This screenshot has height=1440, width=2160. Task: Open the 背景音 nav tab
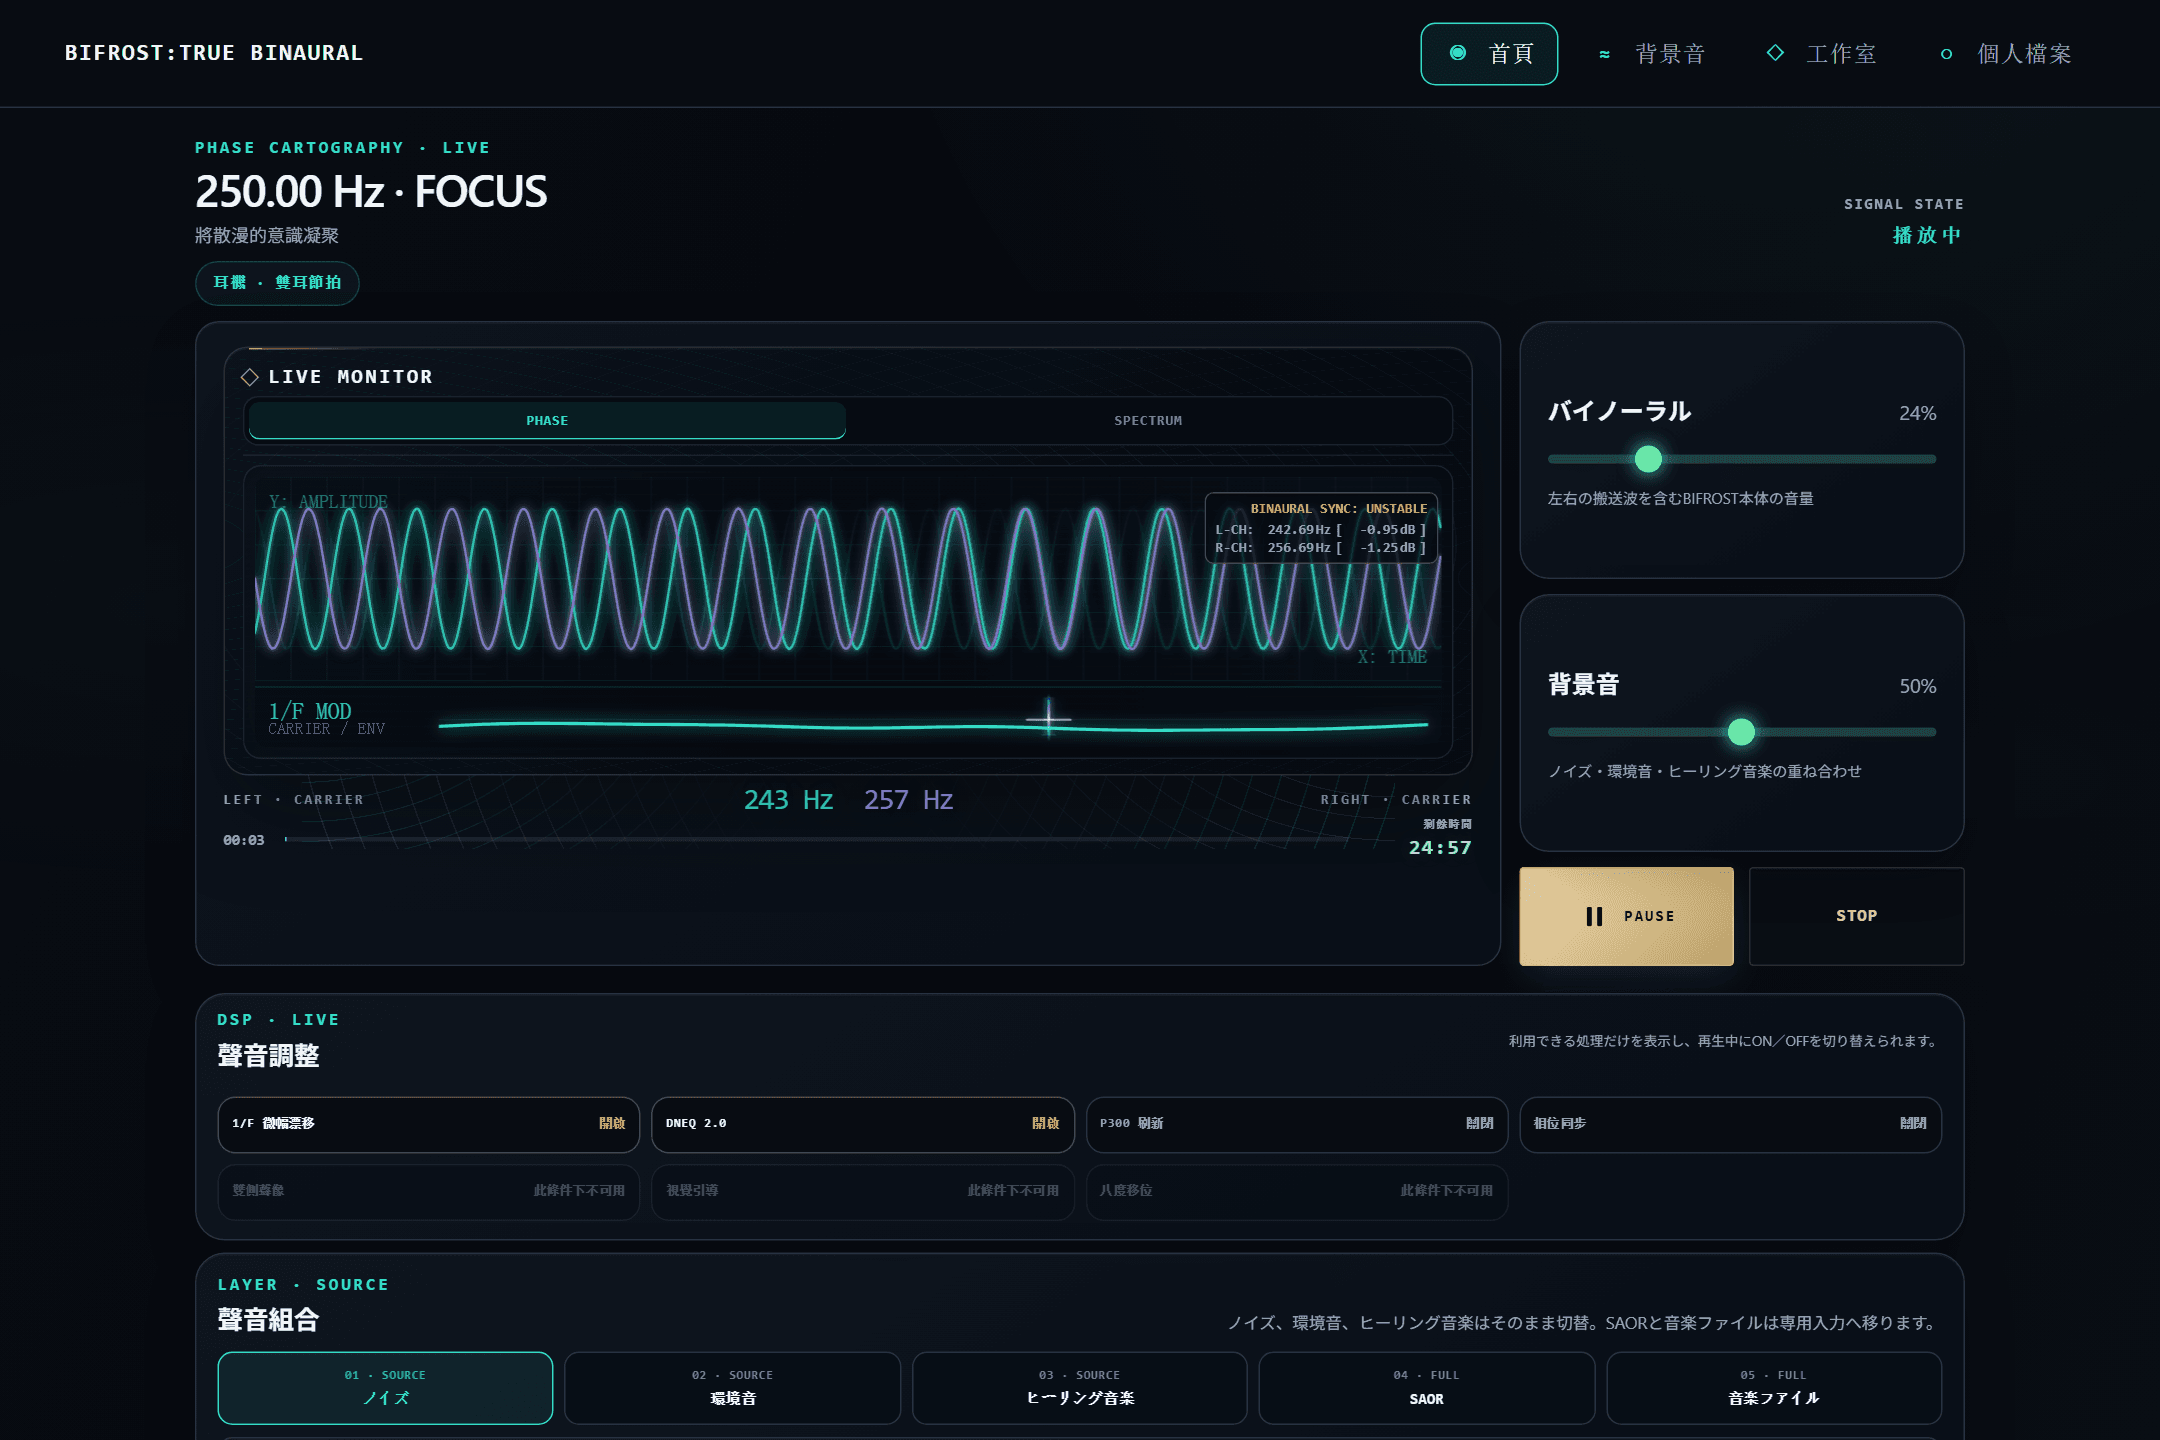(1652, 54)
